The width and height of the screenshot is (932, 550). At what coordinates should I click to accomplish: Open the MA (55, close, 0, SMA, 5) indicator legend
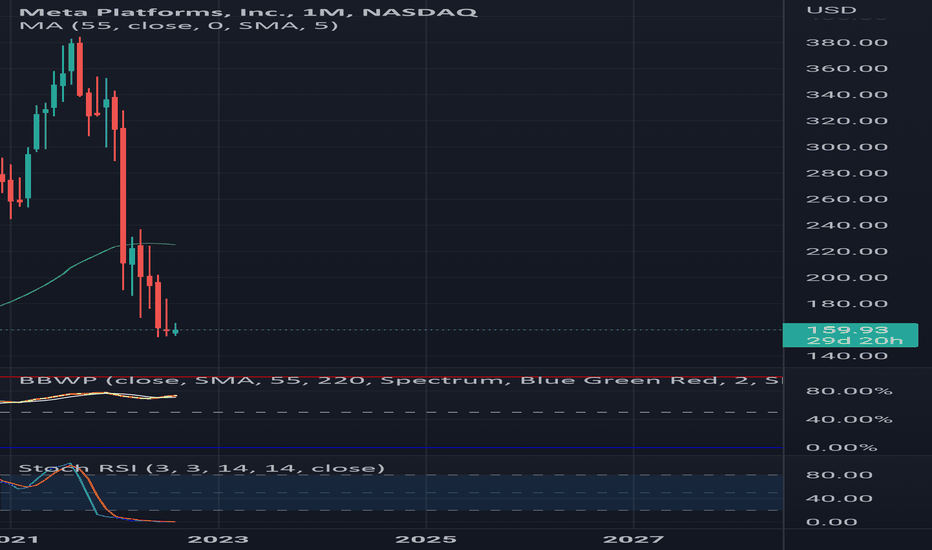(x=178, y=26)
